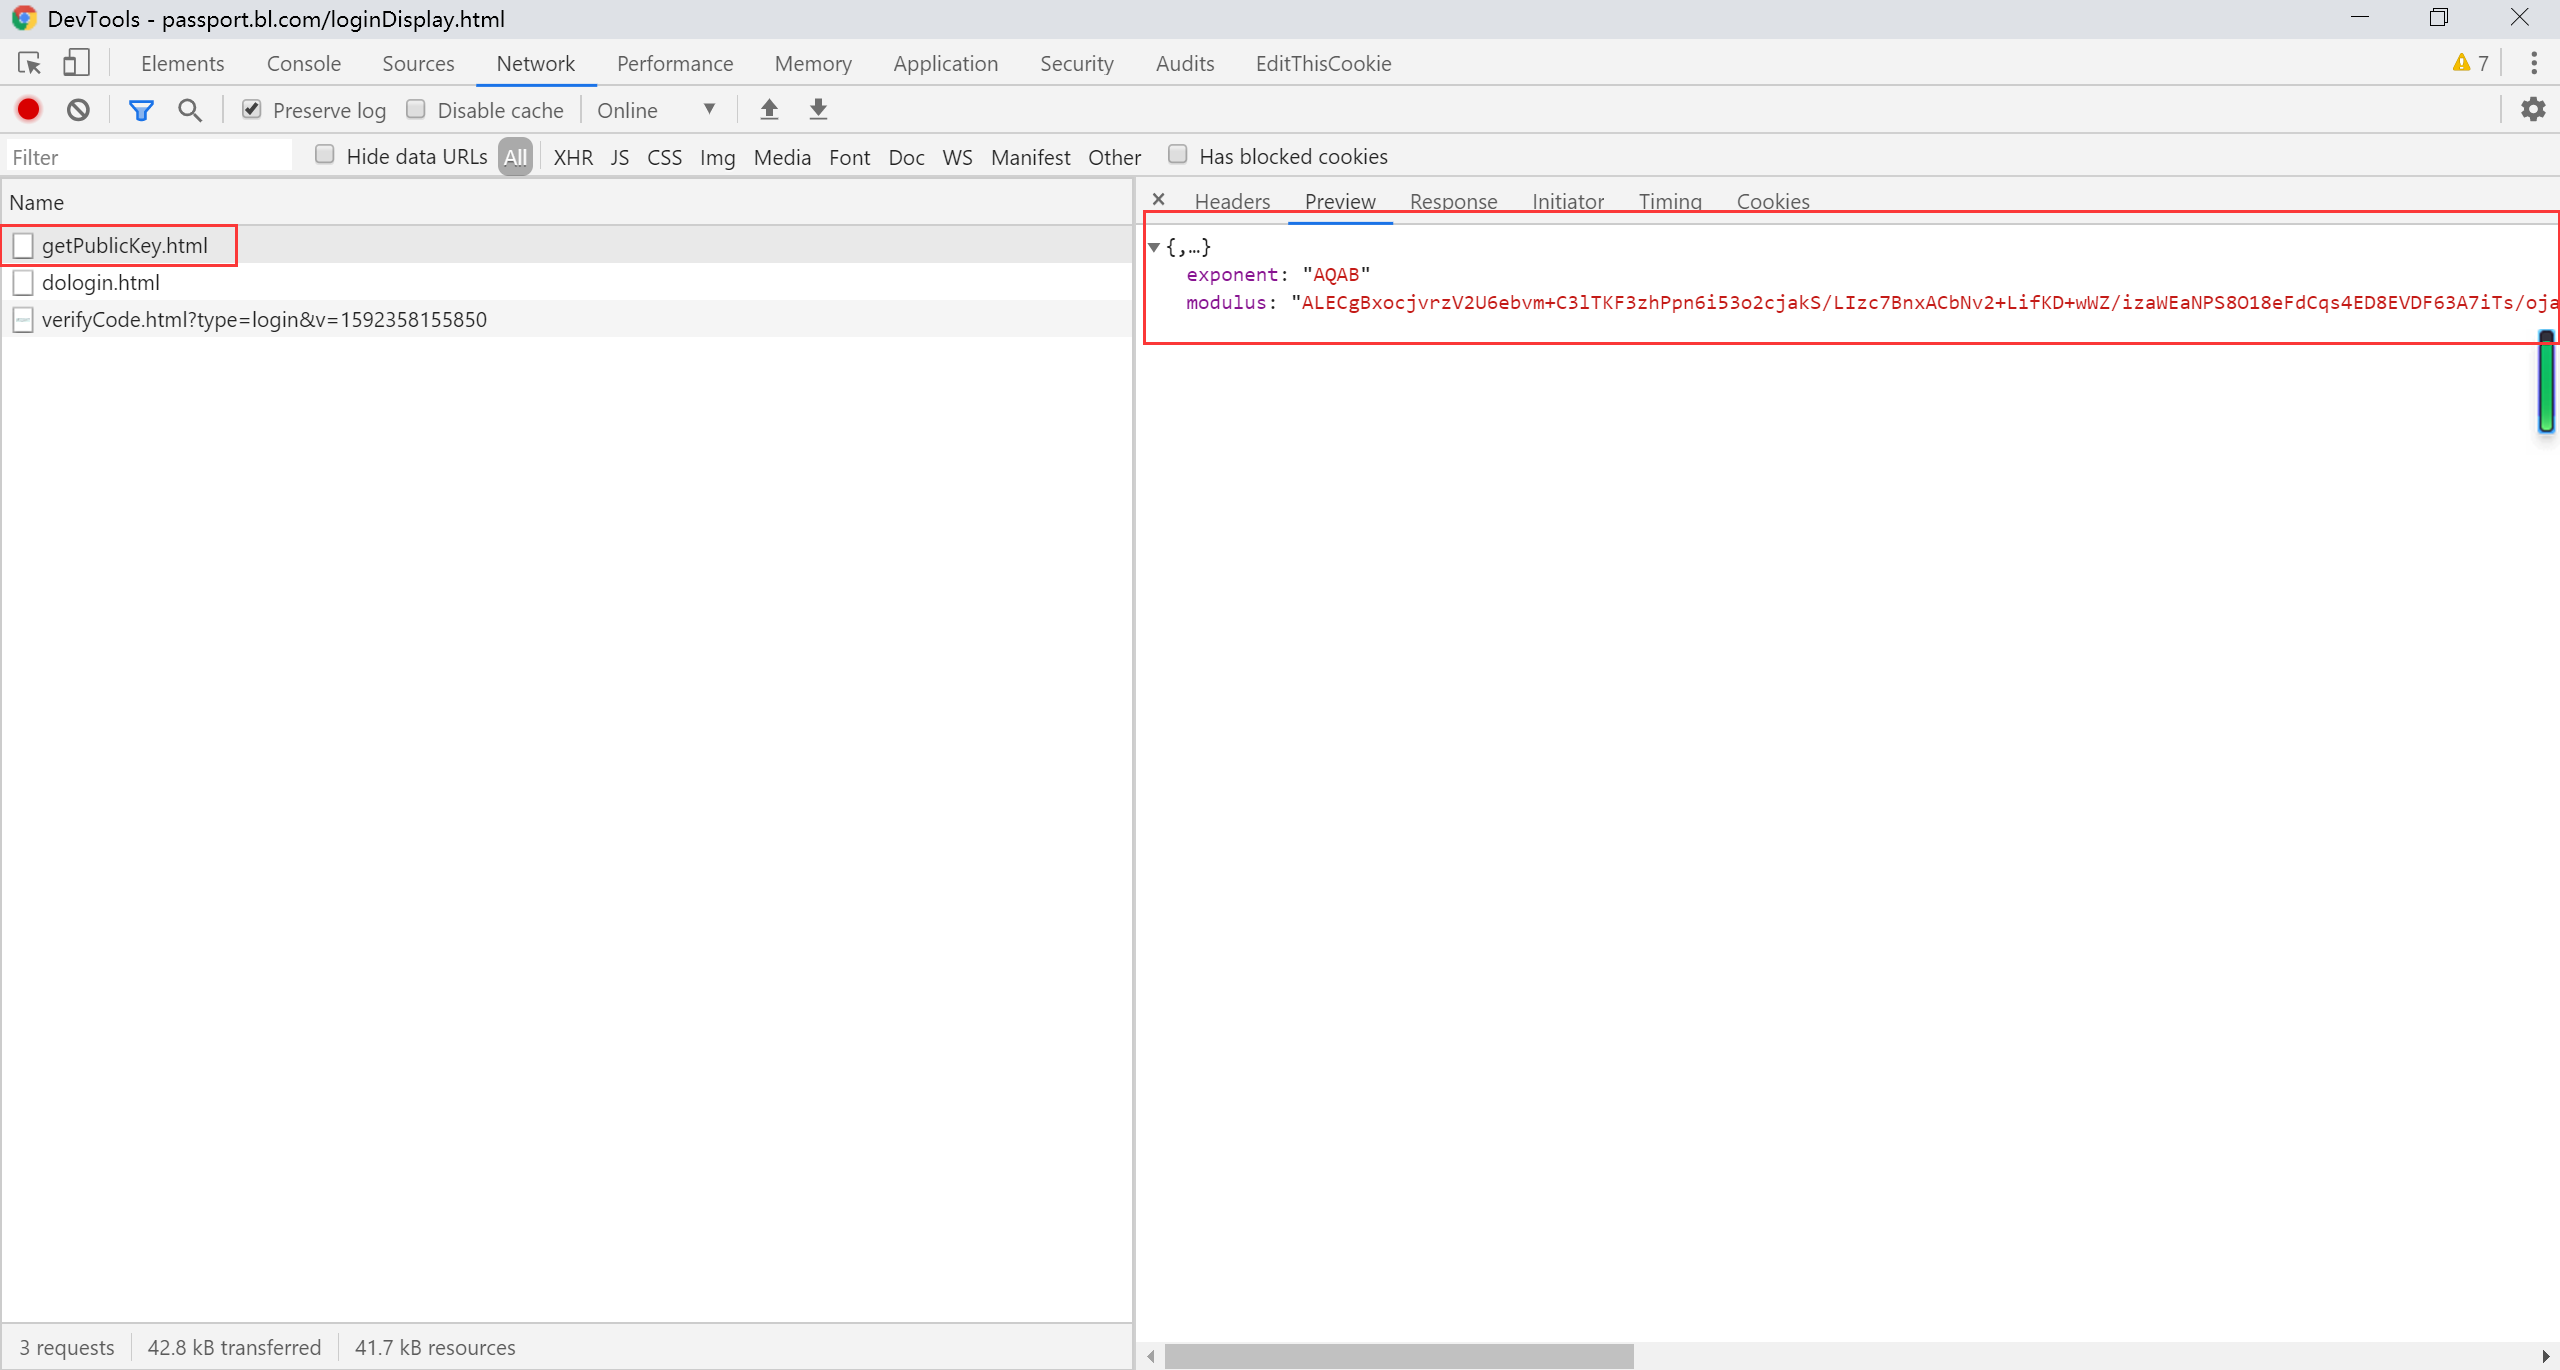Toggle the device toolbar icon
The image size is (2560, 1370).
point(76,63)
